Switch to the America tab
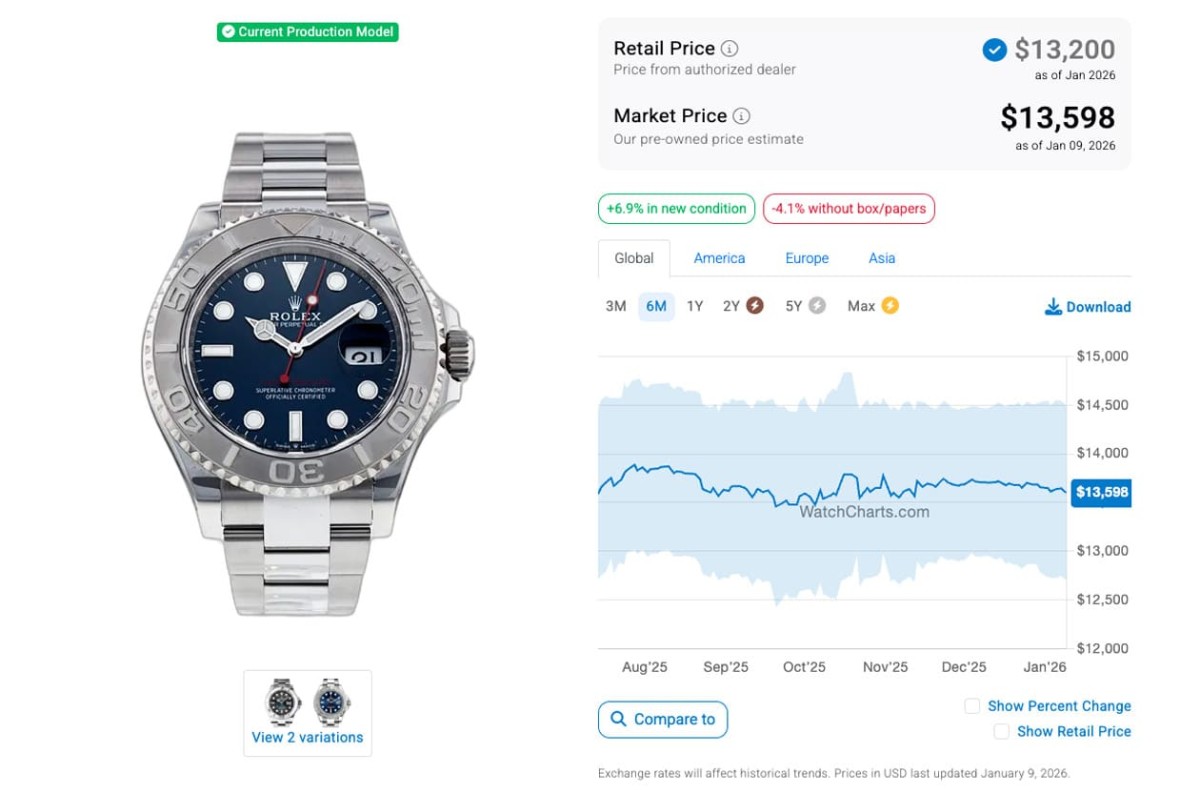This screenshot has width=1200, height=794. pyautogui.click(x=719, y=258)
